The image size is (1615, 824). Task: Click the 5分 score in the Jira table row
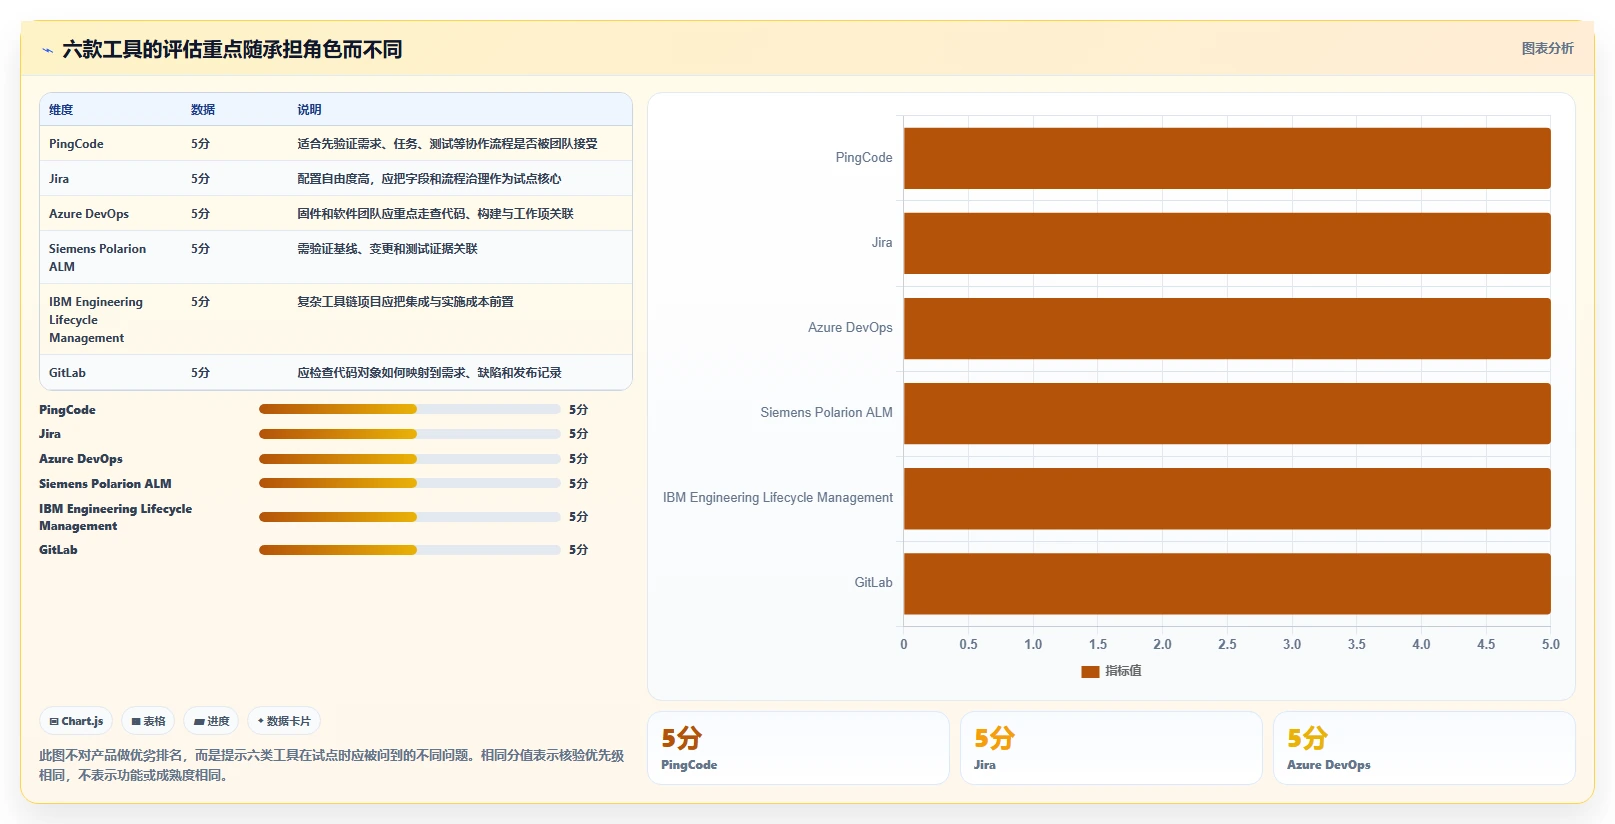tap(200, 179)
